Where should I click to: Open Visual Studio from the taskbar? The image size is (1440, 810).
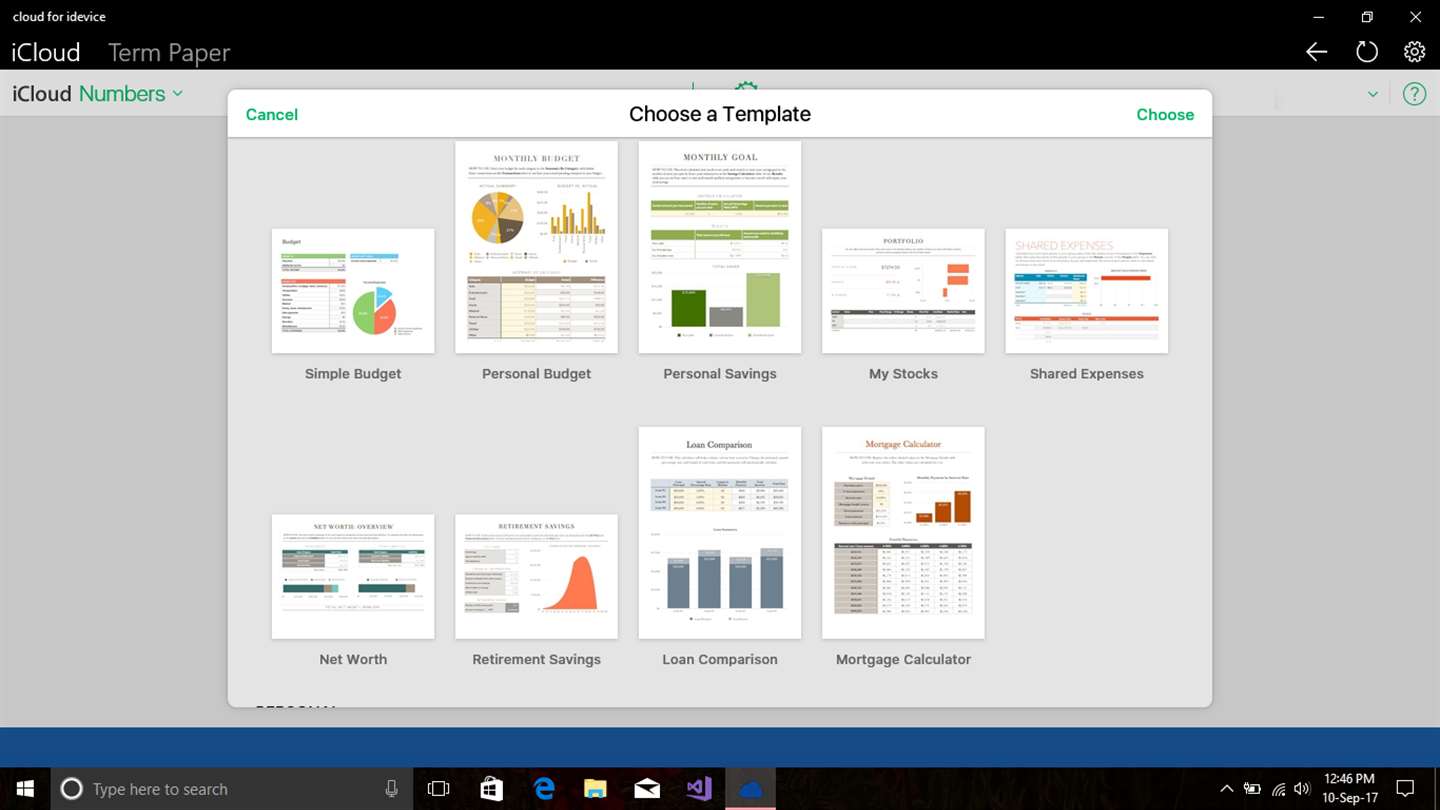(x=699, y=789)
